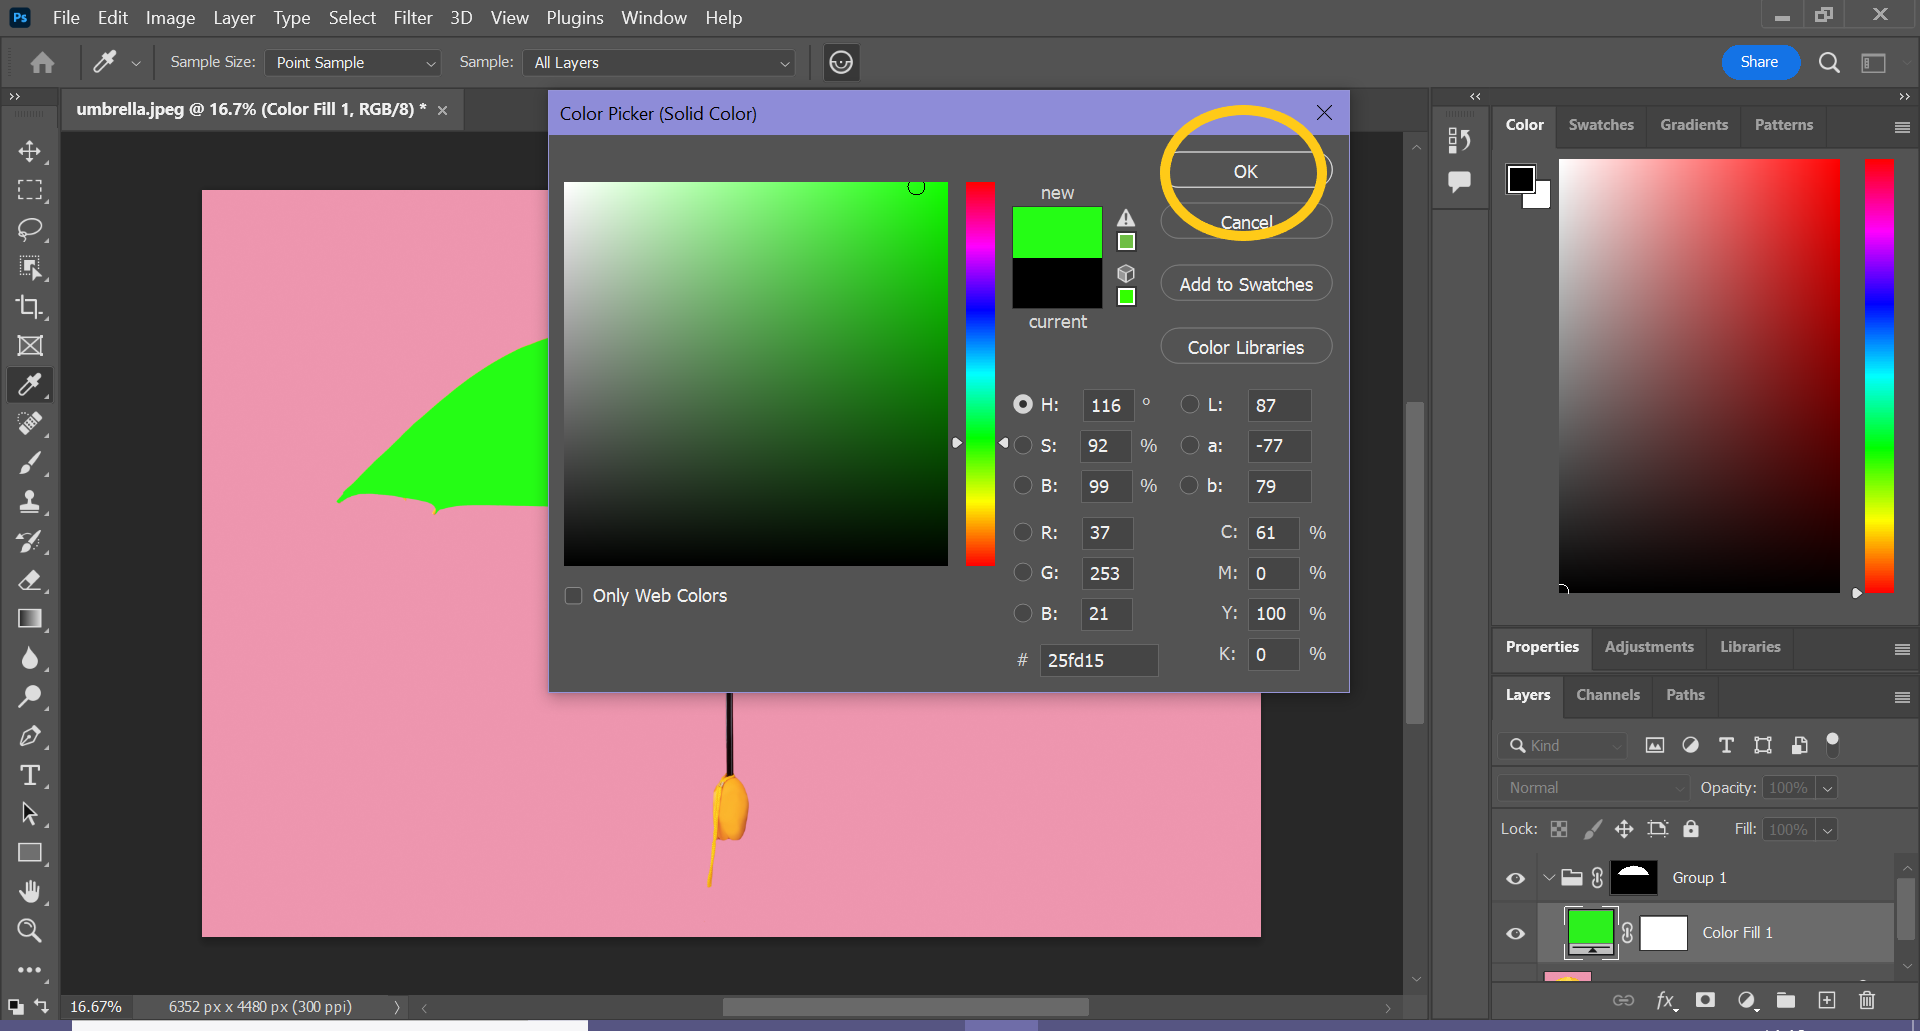Select the Rectangle shape tool
1920x1031 pixels.
point(30,853)
